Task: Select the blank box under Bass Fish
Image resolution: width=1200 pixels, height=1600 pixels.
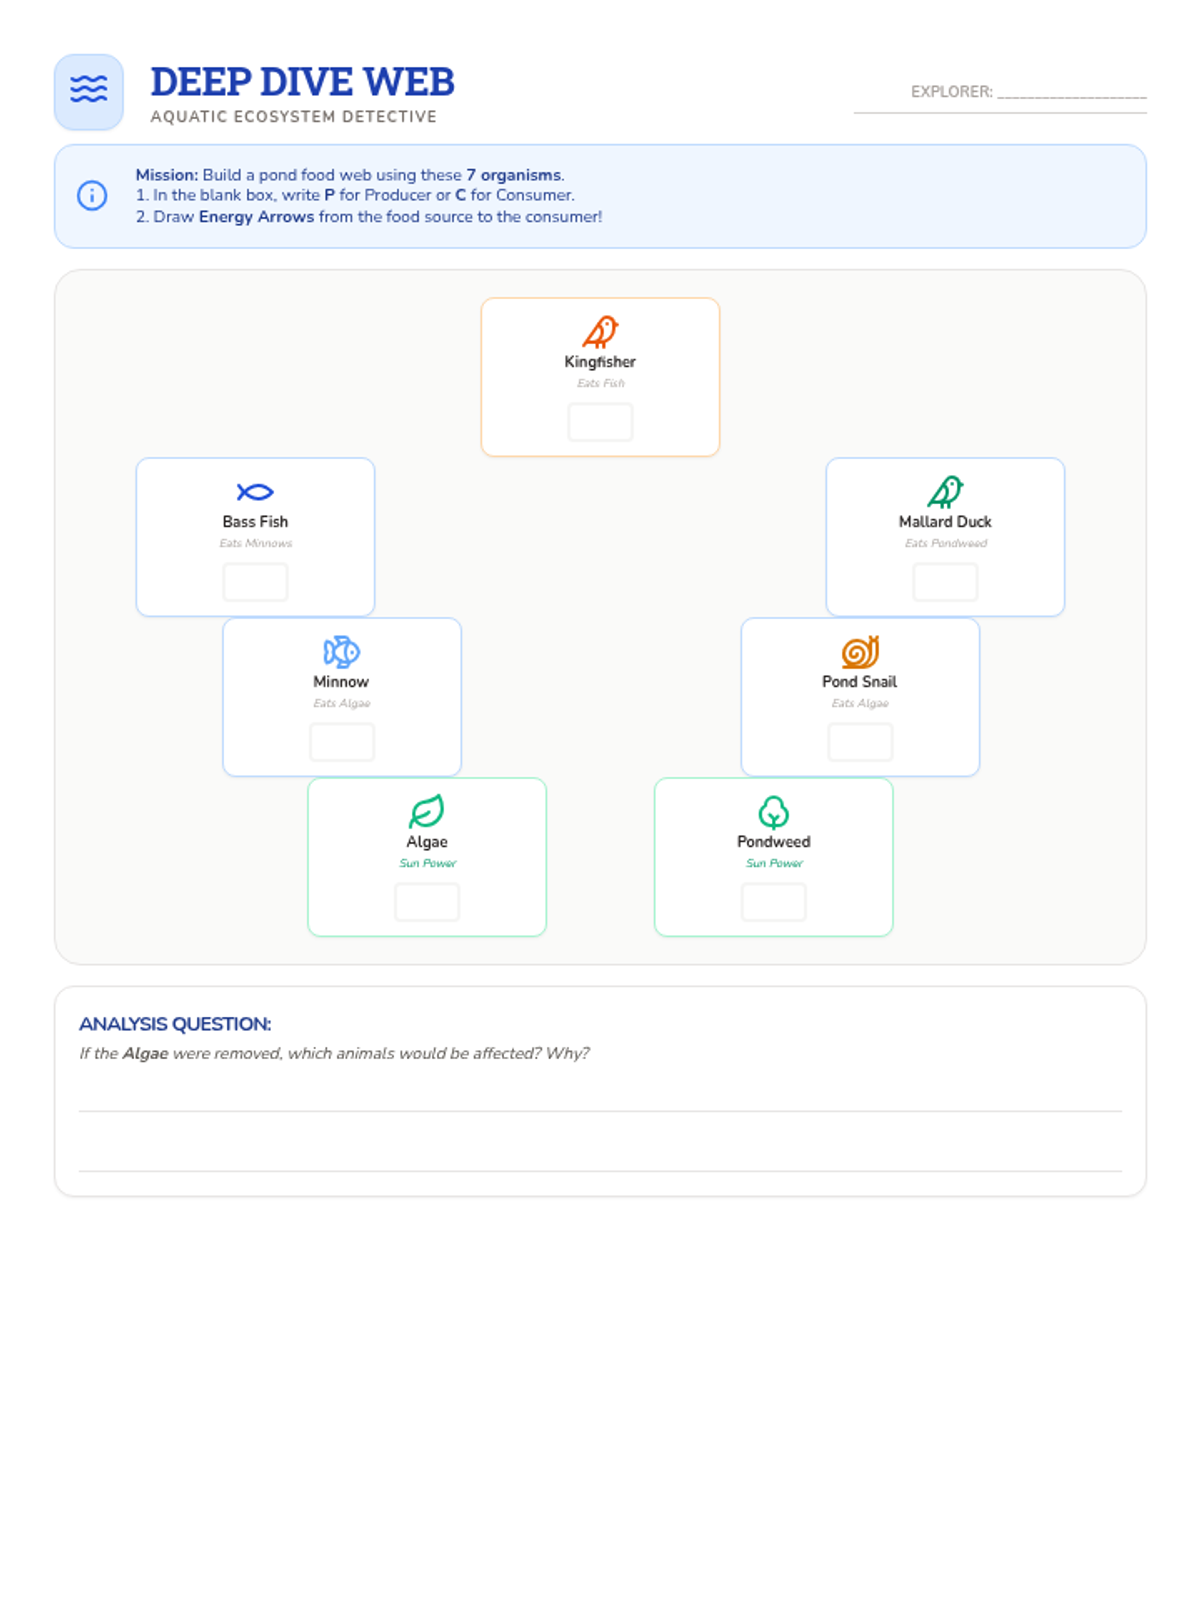Action: [255, 582]
